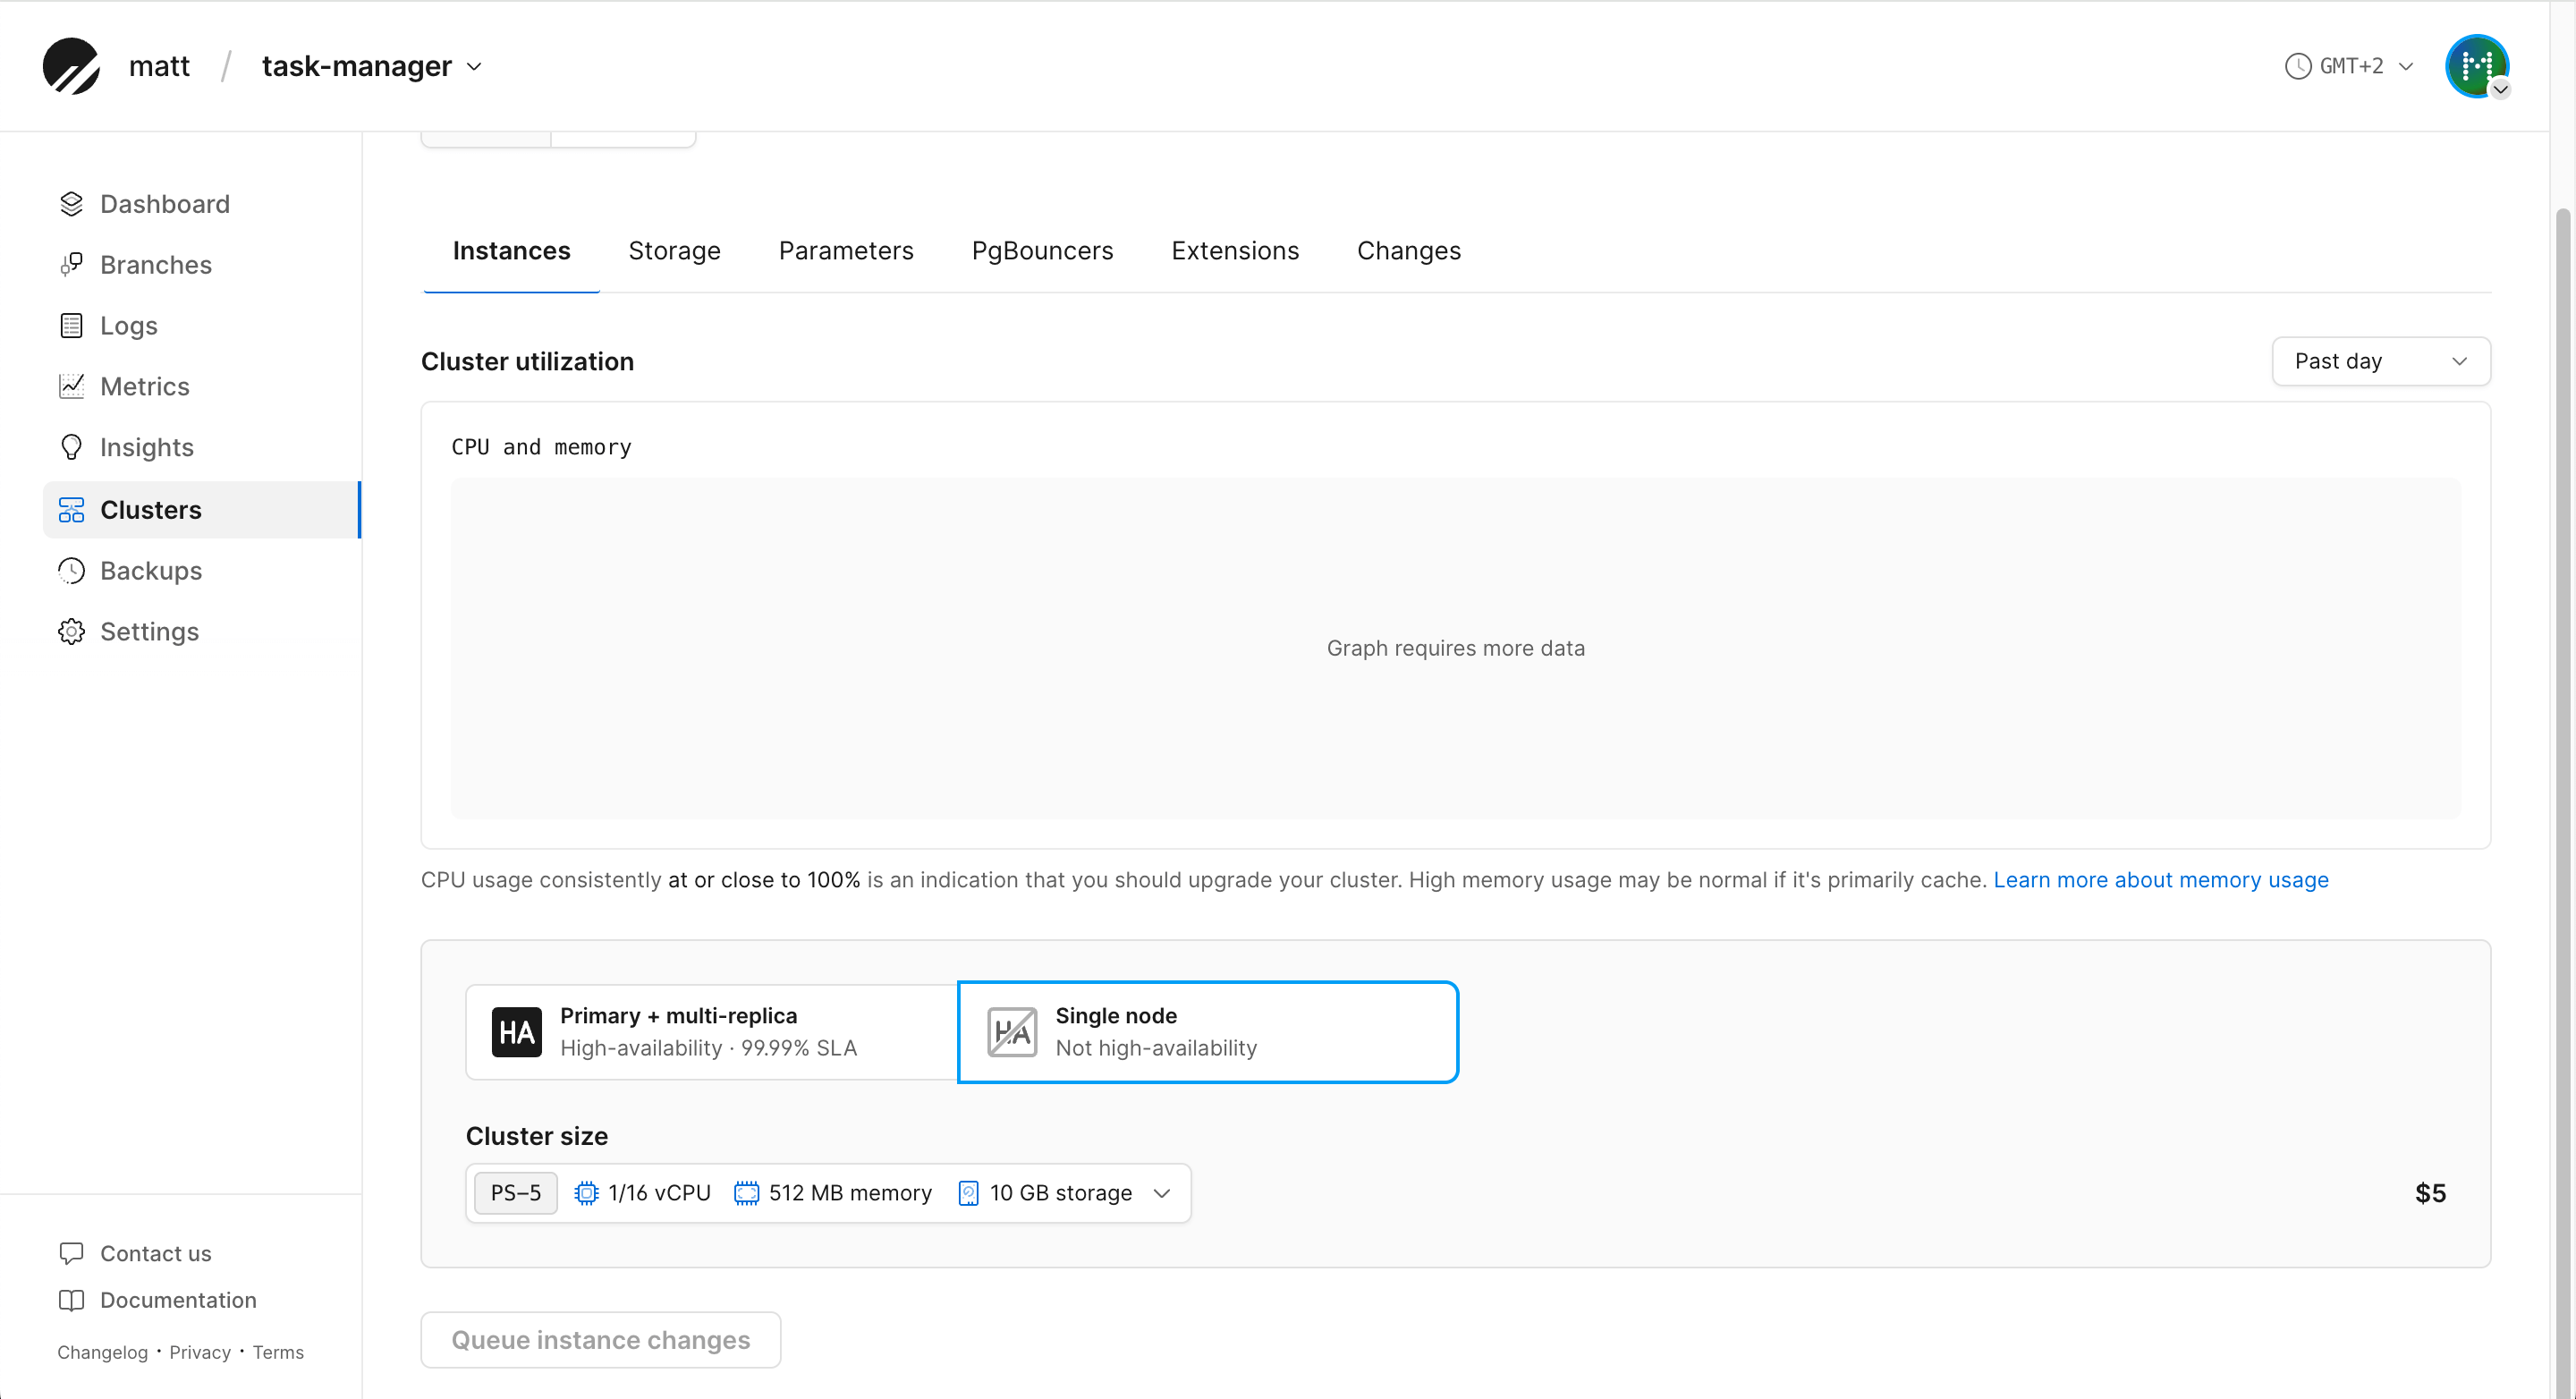Open Insights lightbulb icon
Screen dimensions: 2576x1399
pos(71,447)
